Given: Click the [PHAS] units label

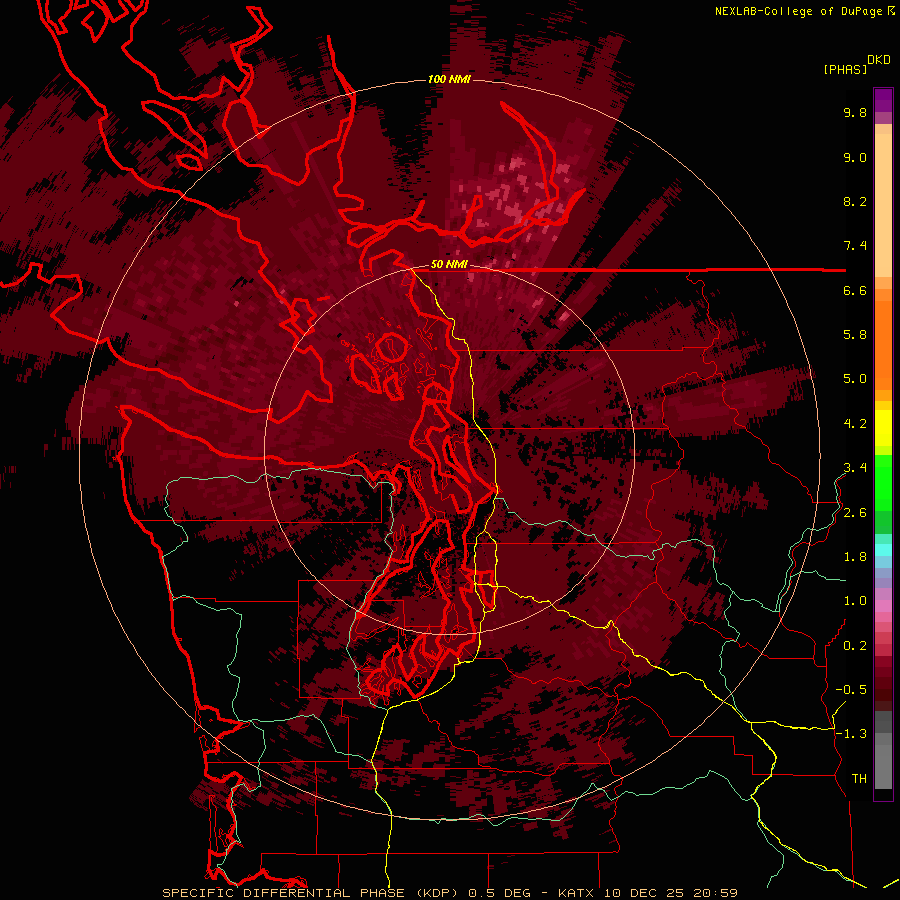Looking at the screenshot, I should point(845,69).
